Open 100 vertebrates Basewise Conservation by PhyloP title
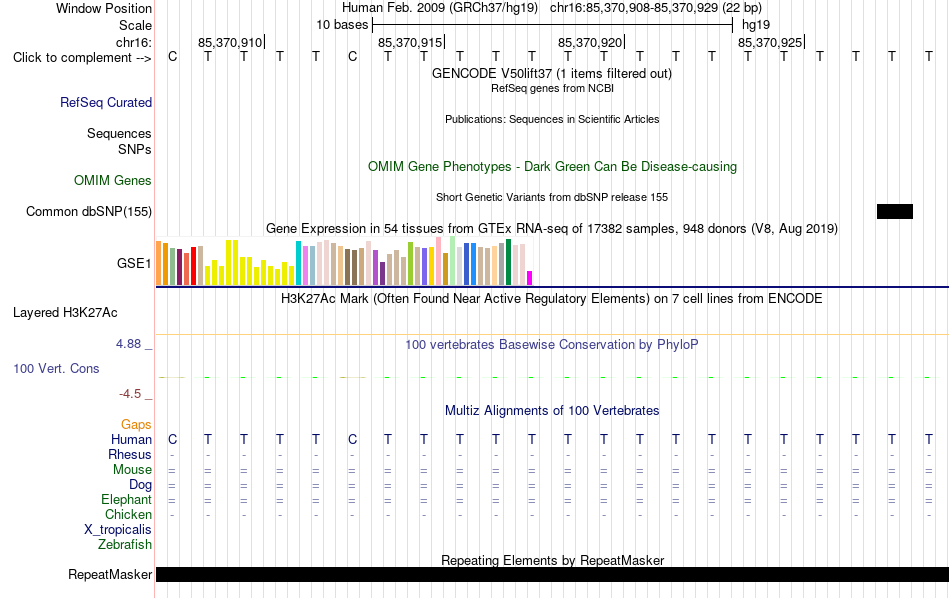 [552, 345]
